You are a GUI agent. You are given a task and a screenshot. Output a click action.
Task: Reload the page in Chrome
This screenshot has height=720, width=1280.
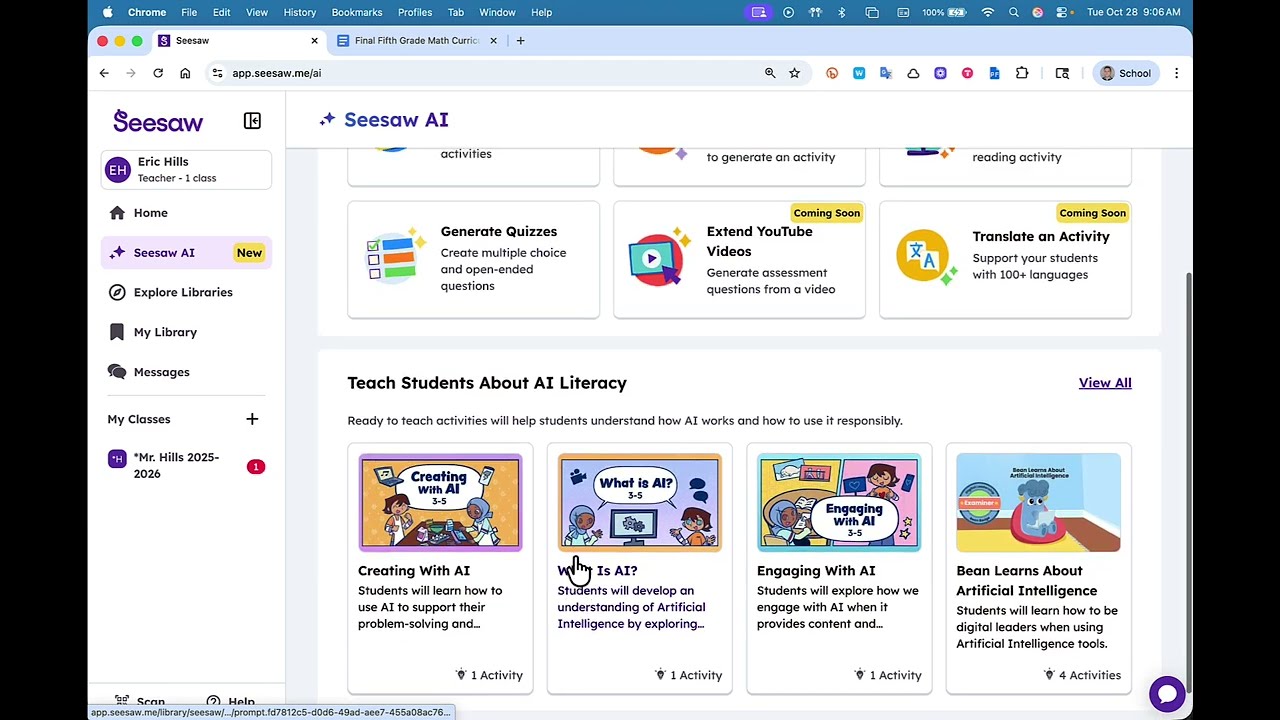tap(158, 73)
